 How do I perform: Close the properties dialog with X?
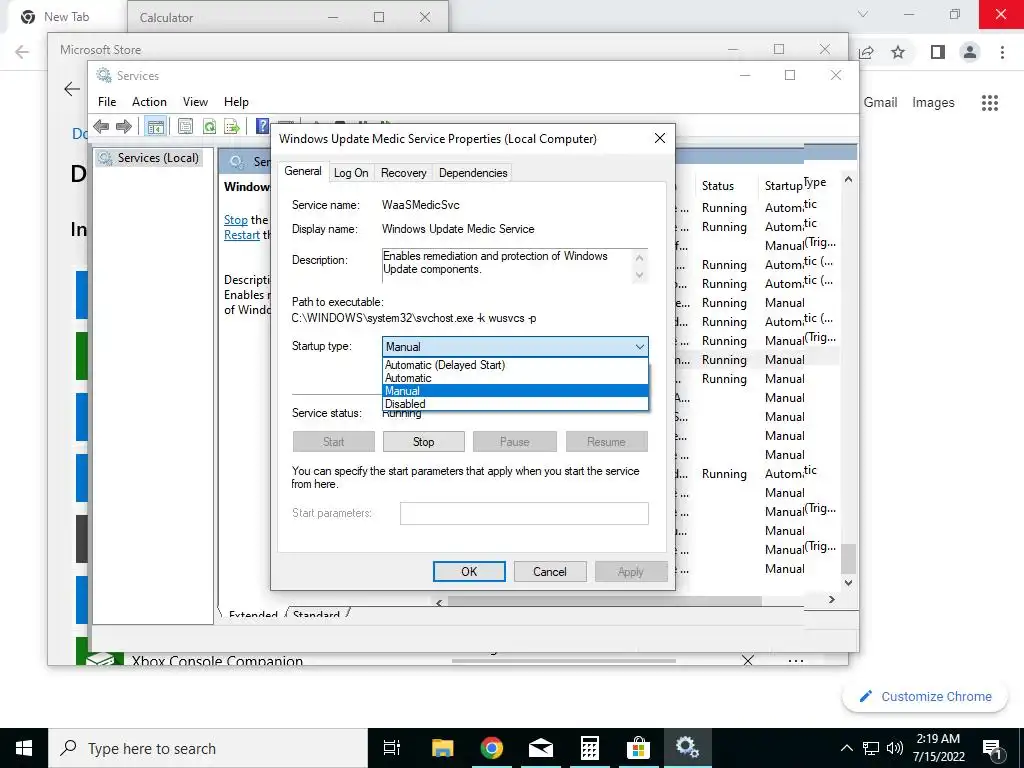click(x=660, y=138)
